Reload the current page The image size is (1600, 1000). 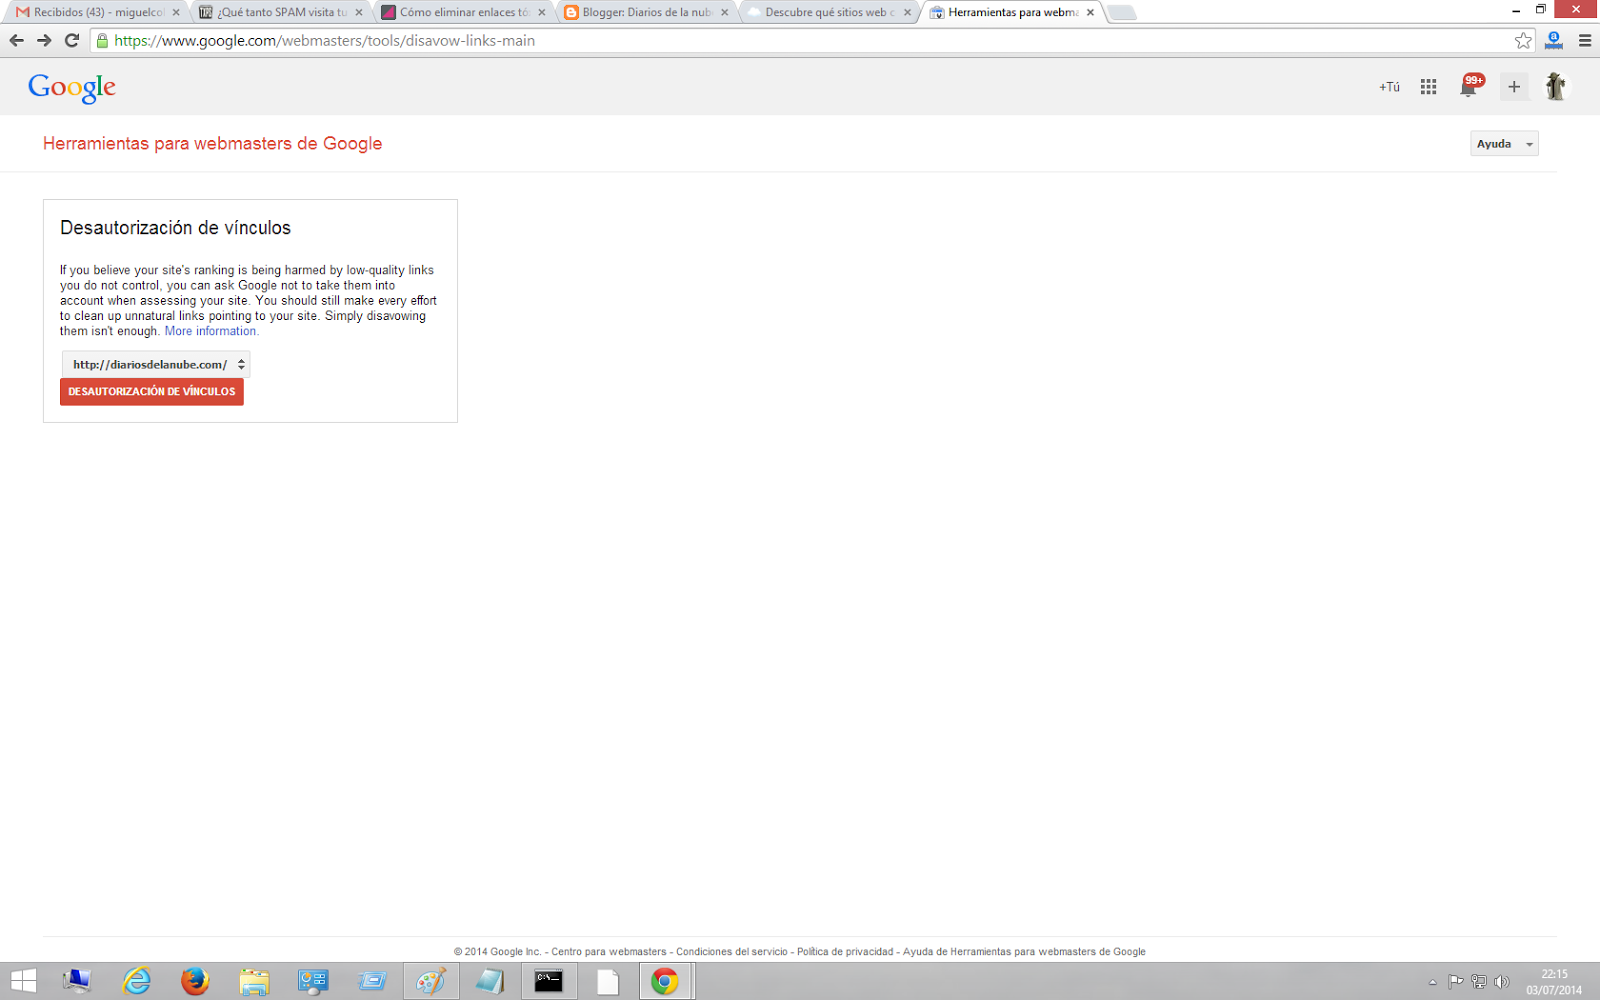click(72, 41)
